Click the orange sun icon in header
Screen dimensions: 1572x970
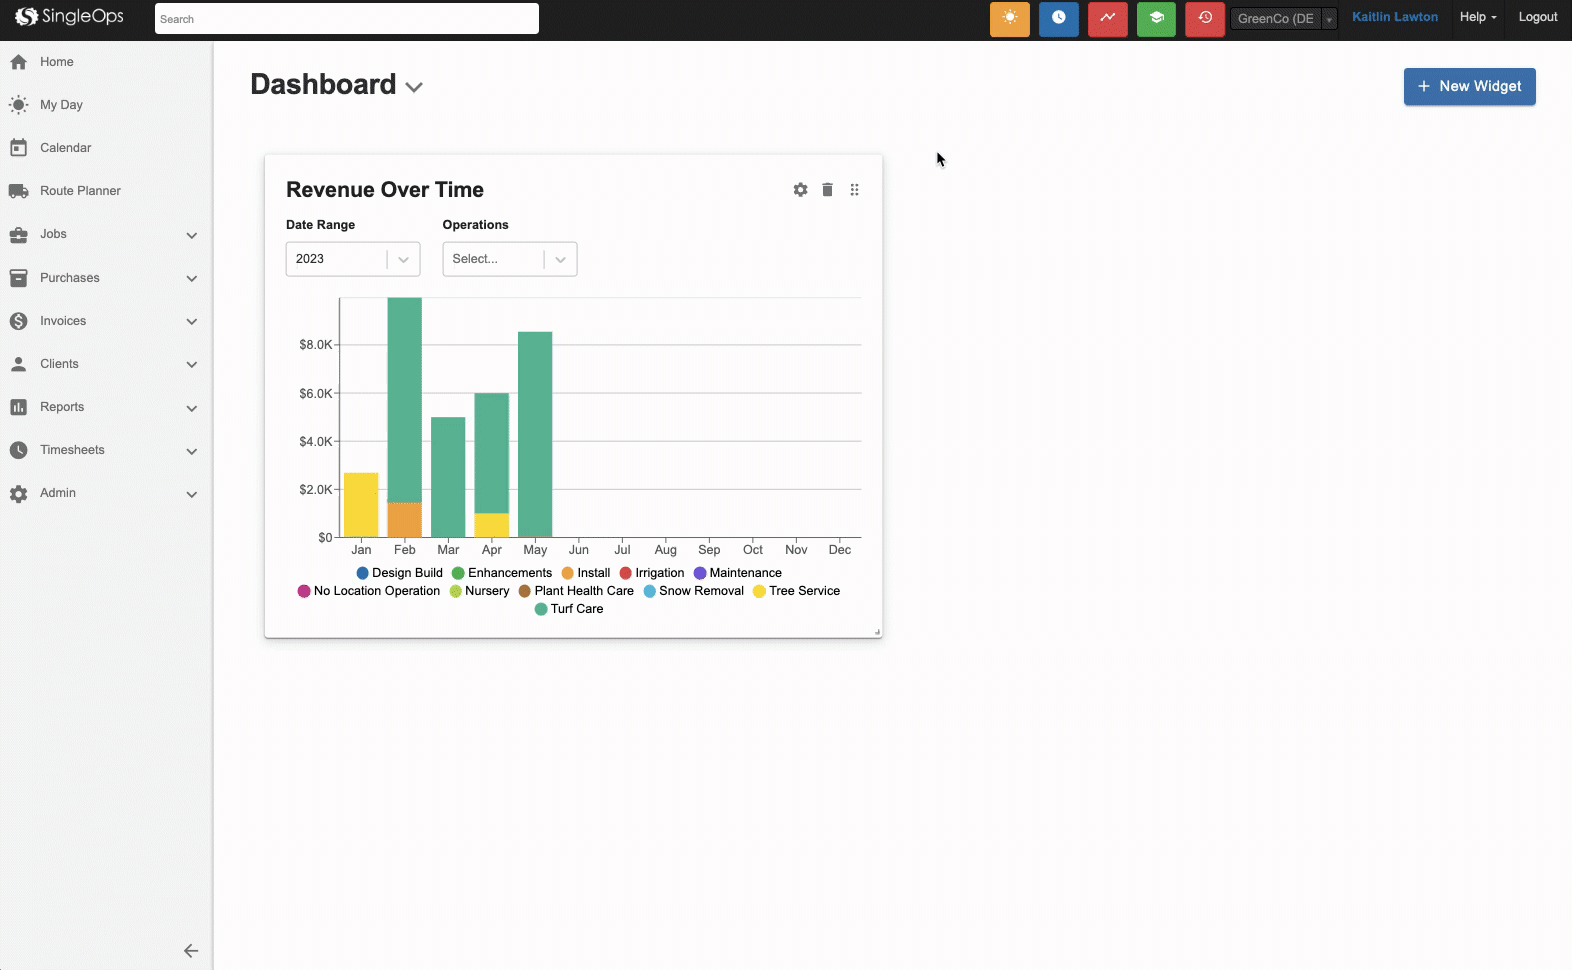1009,19
